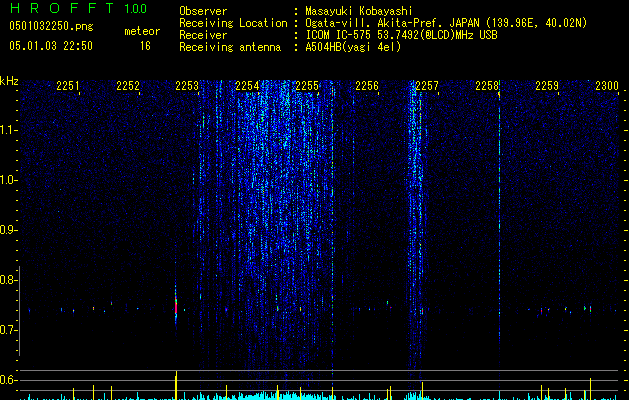
Task: Click the 2258 time marker
Action: click(487, 86)
